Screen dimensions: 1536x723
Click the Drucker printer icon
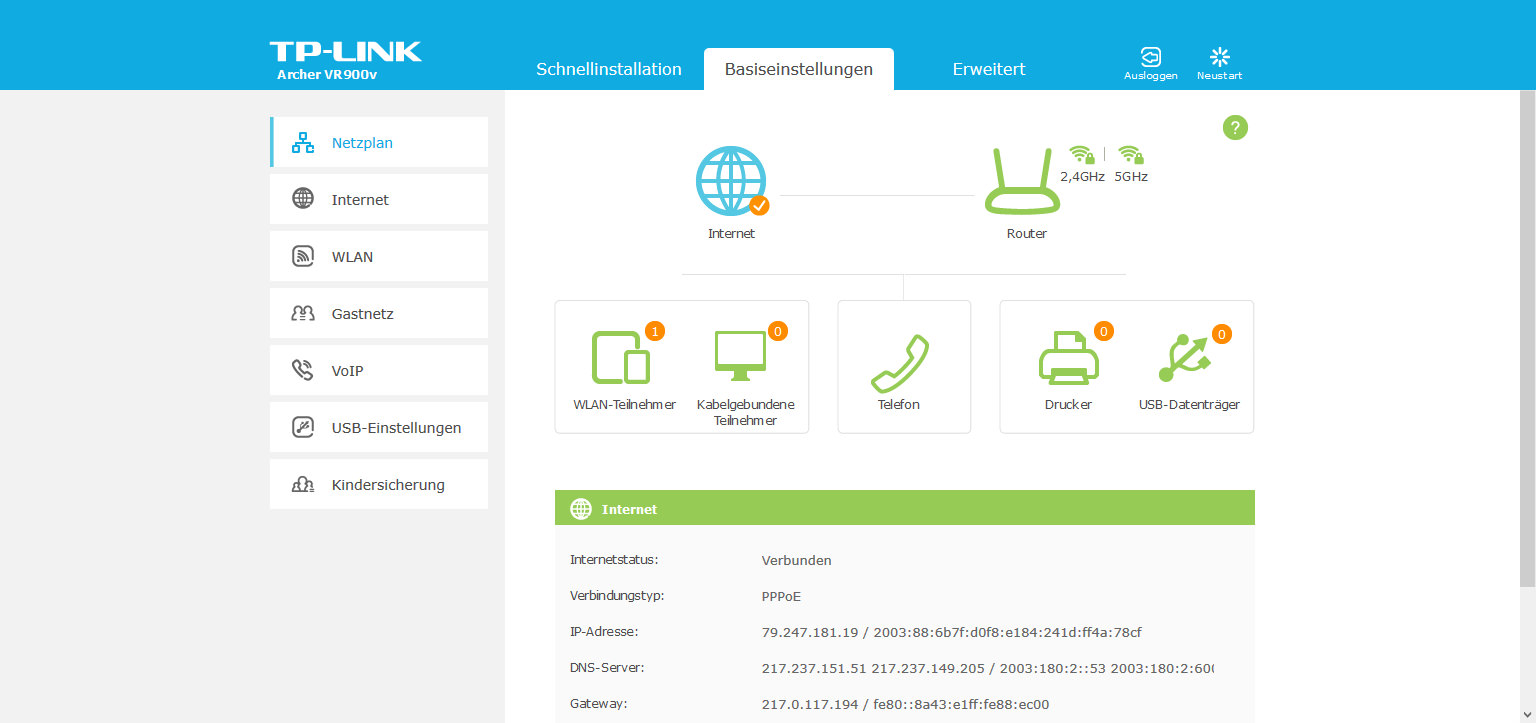tap(1068, 357)
